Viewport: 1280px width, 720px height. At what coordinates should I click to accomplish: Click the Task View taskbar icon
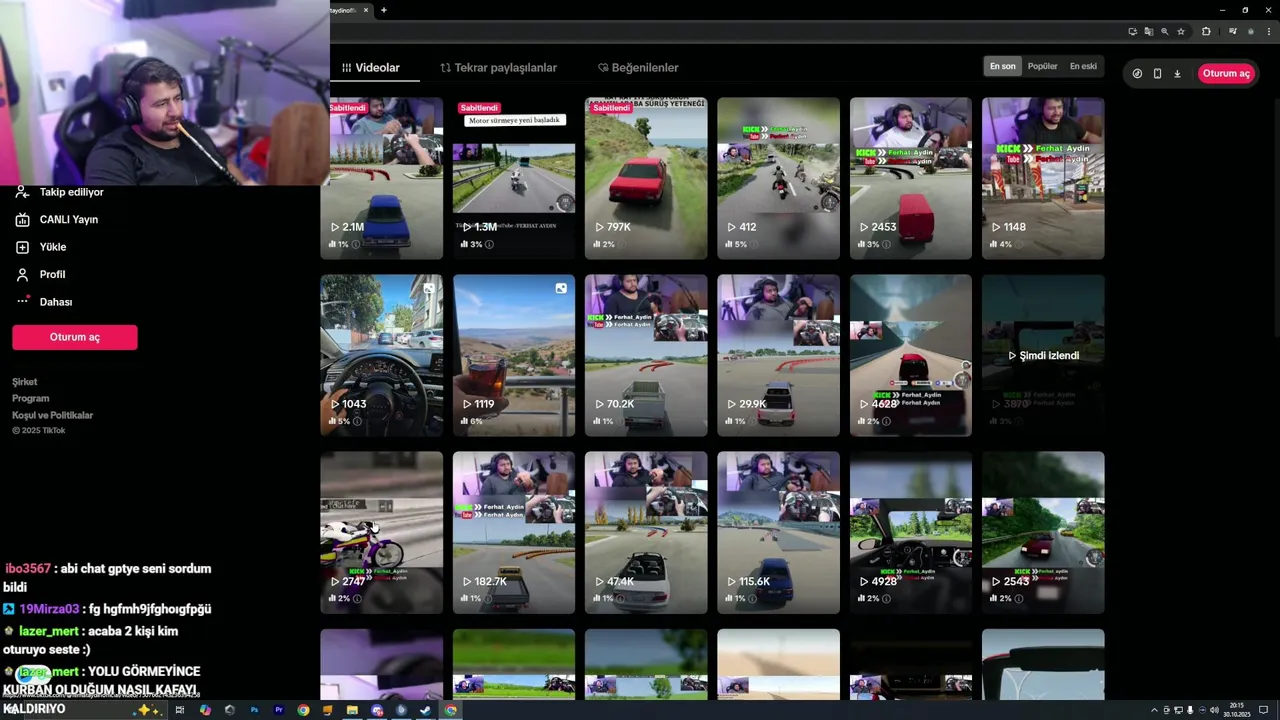180,710
